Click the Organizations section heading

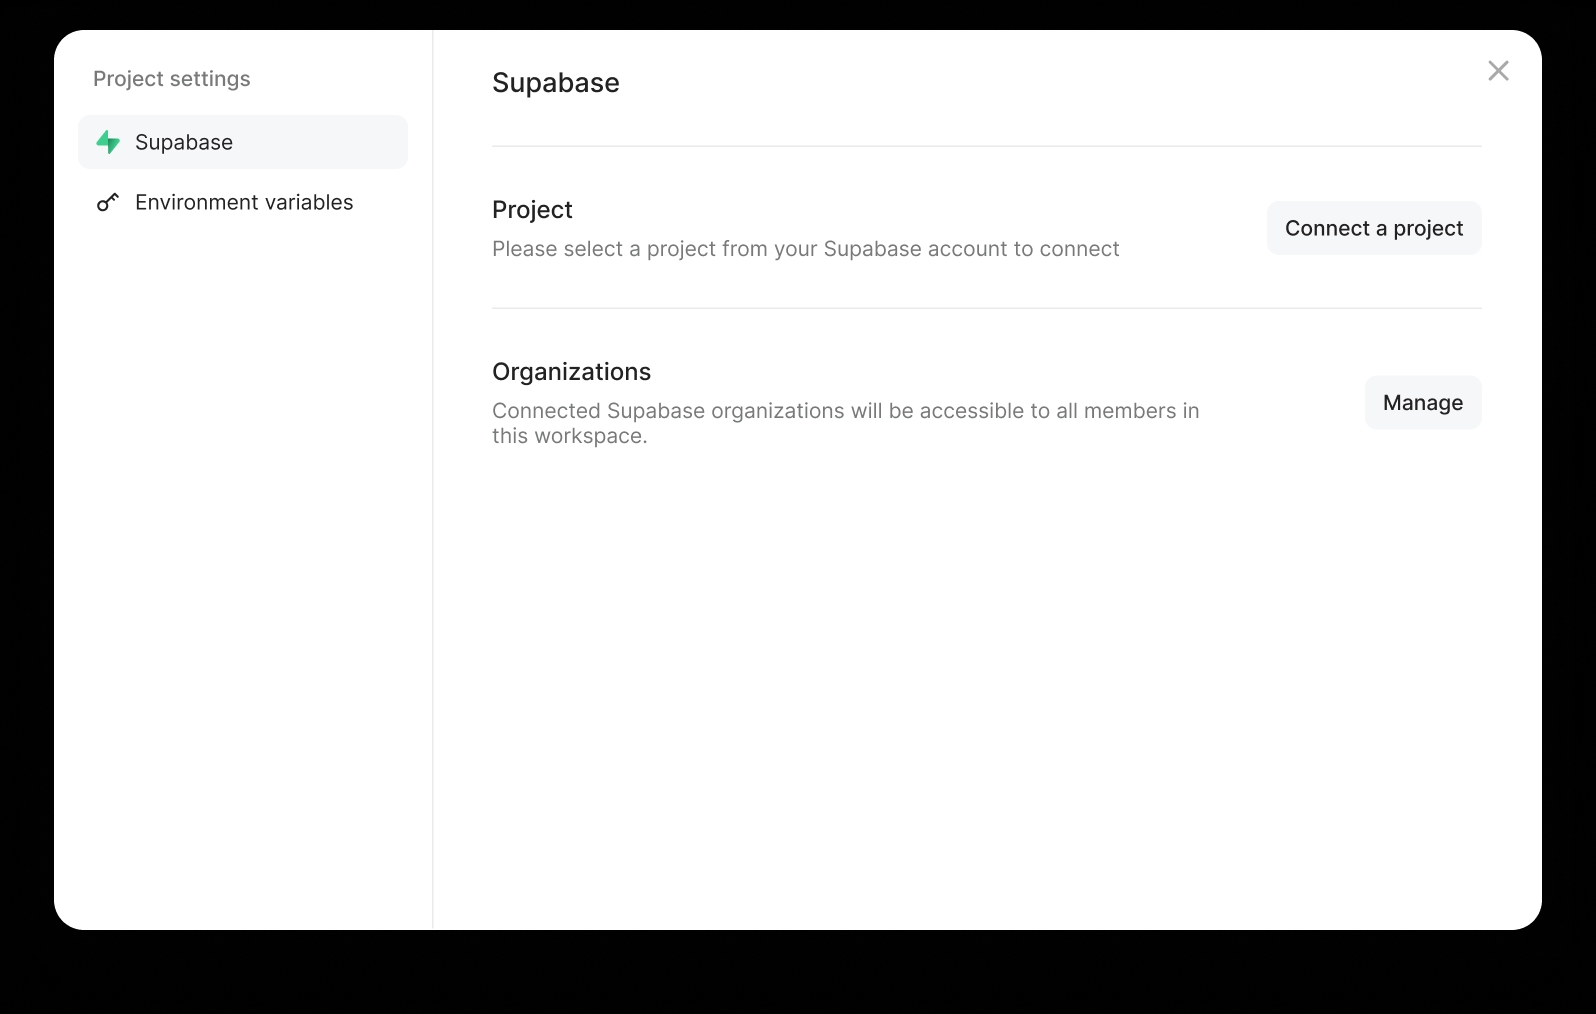[x=571, y=372]
